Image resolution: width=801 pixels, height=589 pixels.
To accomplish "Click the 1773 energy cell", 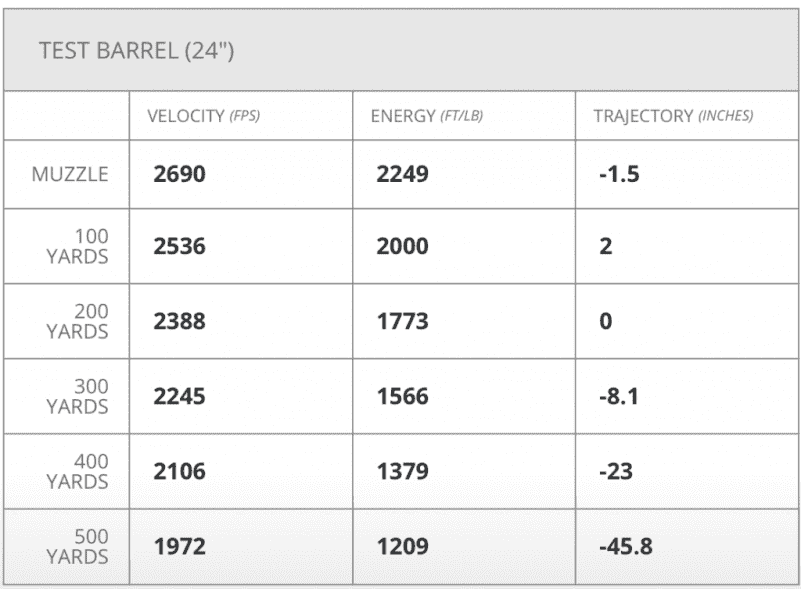I will [402, 322].
